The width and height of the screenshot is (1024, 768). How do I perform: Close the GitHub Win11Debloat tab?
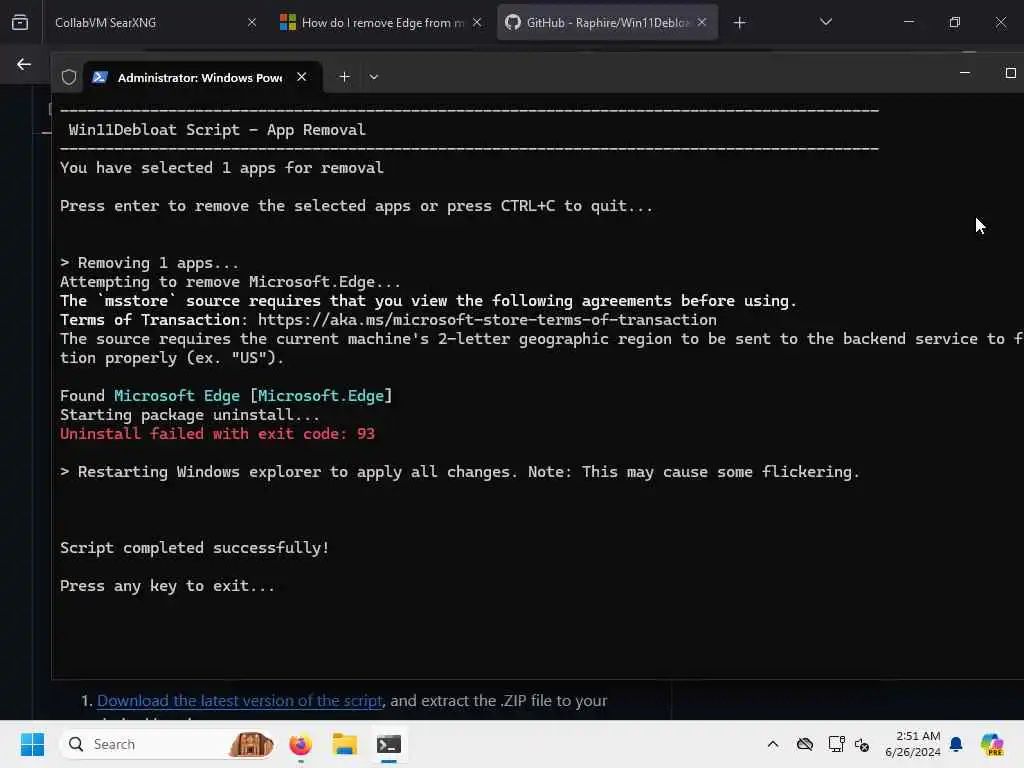[702, 22]
